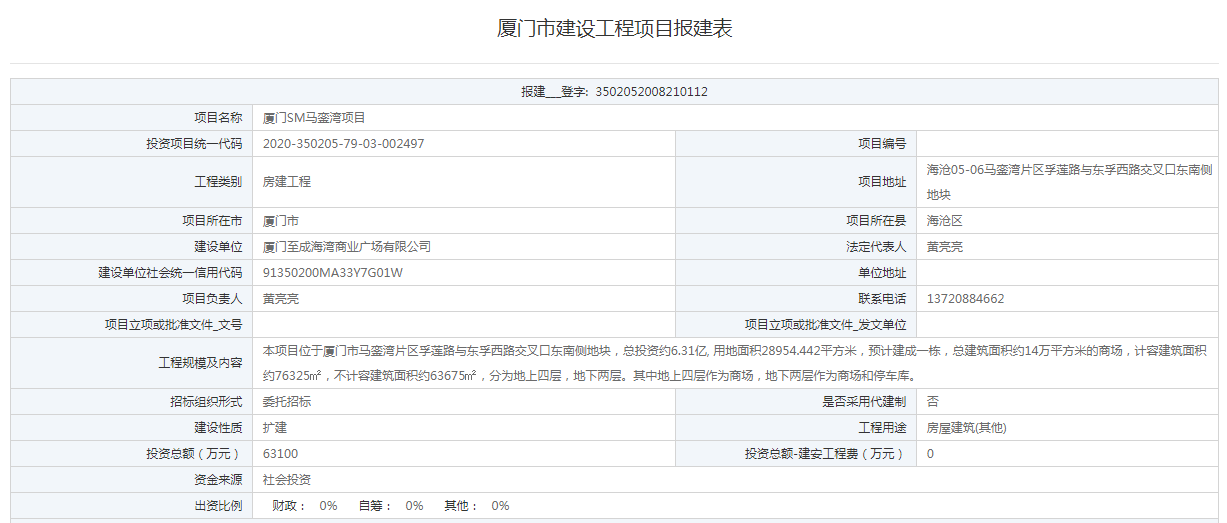Select the total investment value 63100
1227x523 pixels.
pyautogui.click(x=281, y=454)
